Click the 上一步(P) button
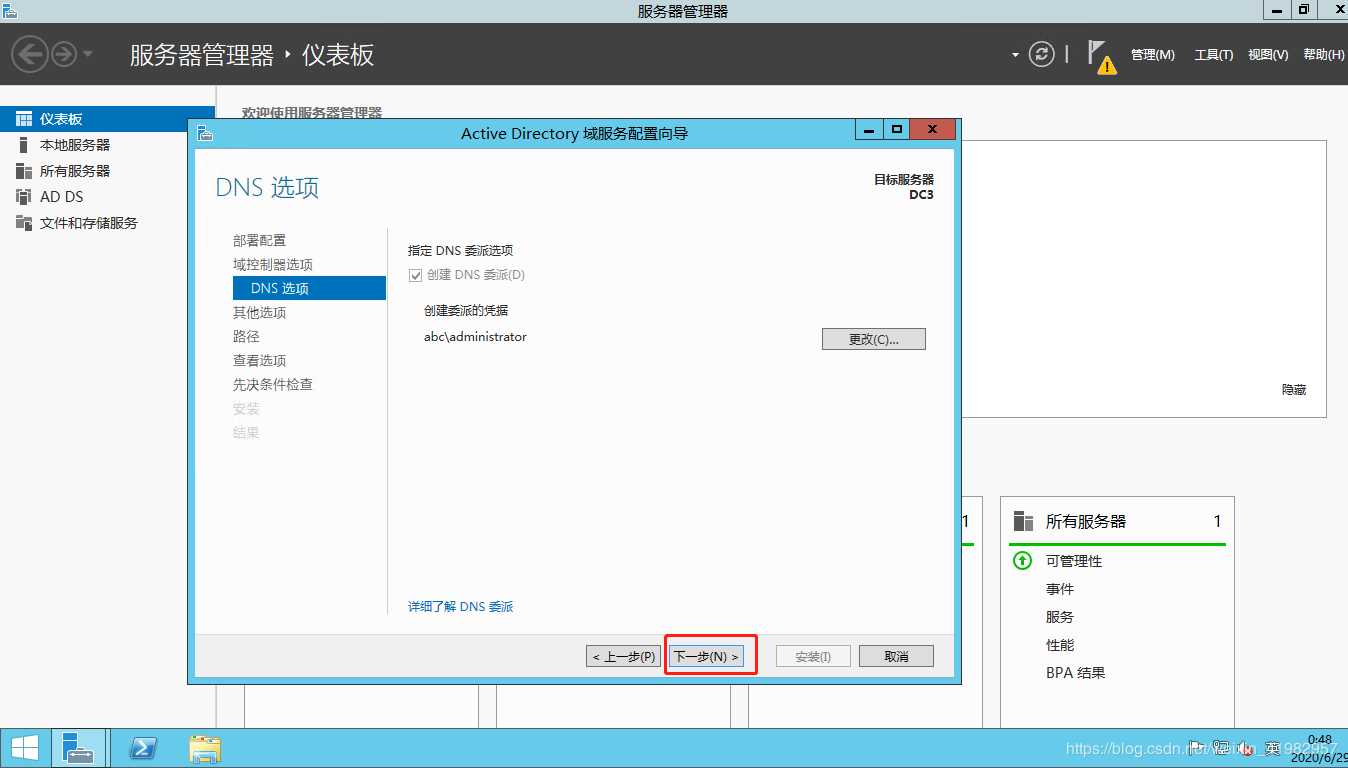This screenshot has height=768, width=1348. point(624,656)
